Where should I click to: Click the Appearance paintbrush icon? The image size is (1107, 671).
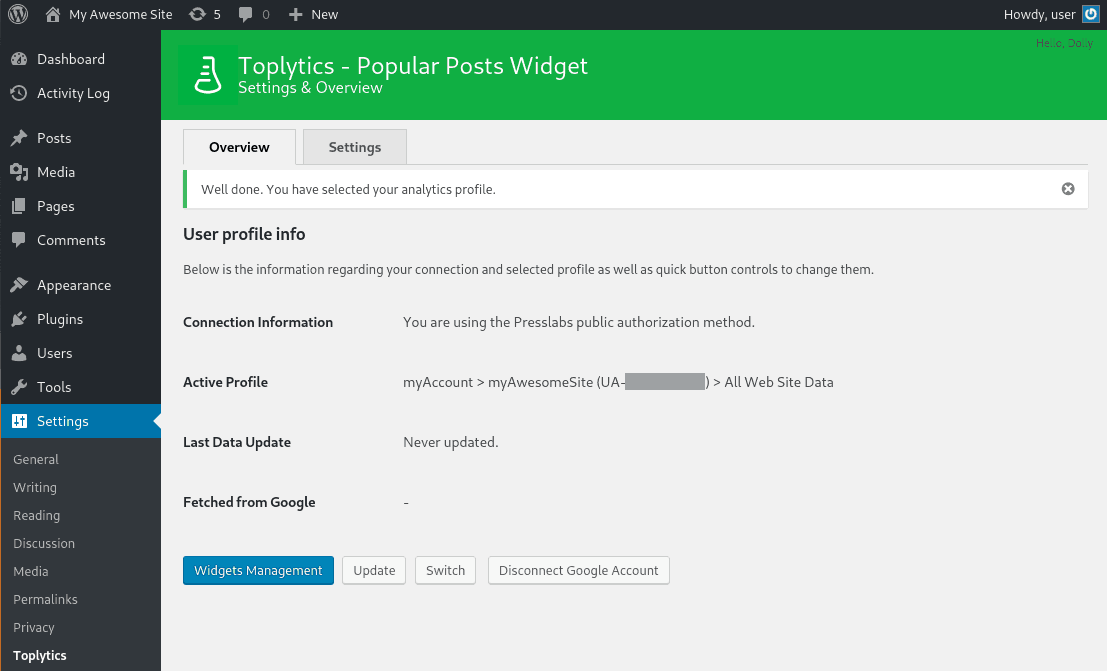pos(19,285)
